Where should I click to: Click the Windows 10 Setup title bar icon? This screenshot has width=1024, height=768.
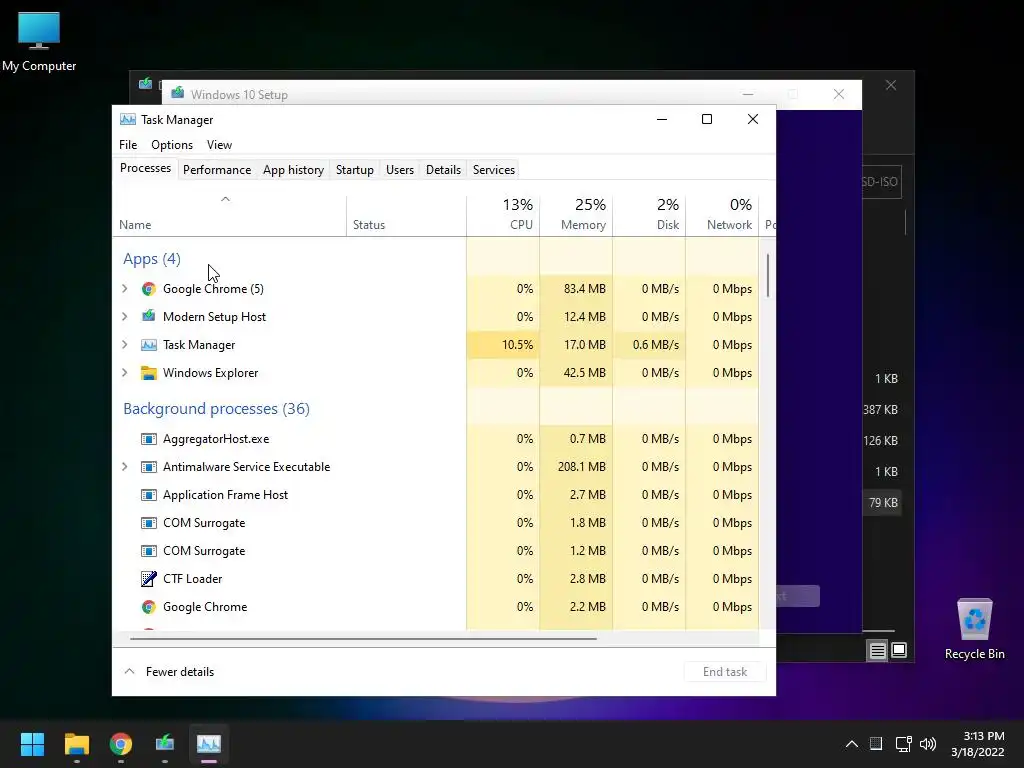[178, 93]
